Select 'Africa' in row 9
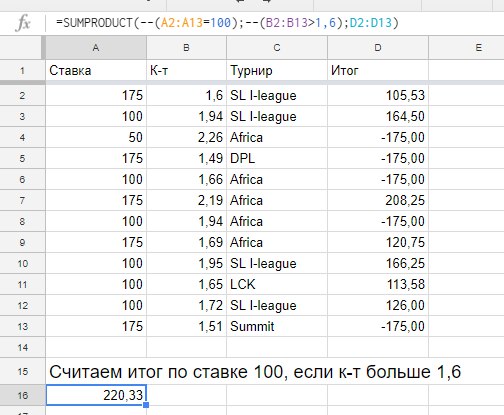504x415 pixels. (277, 243)
